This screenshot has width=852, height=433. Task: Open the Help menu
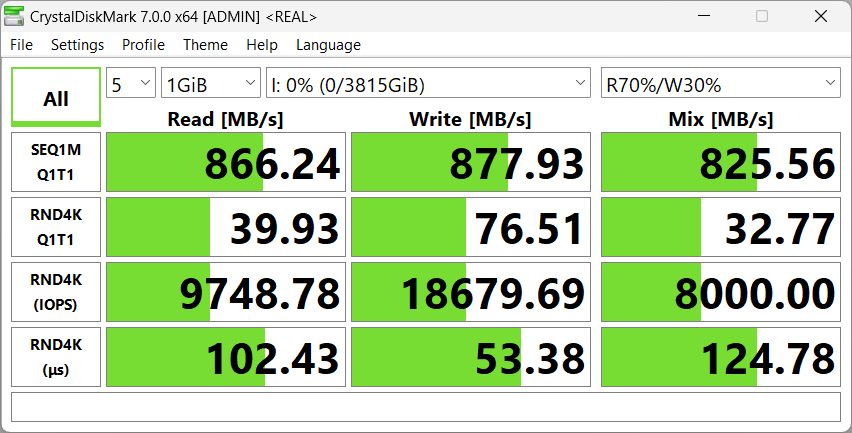pyautogui.click(x=262, y=45)
